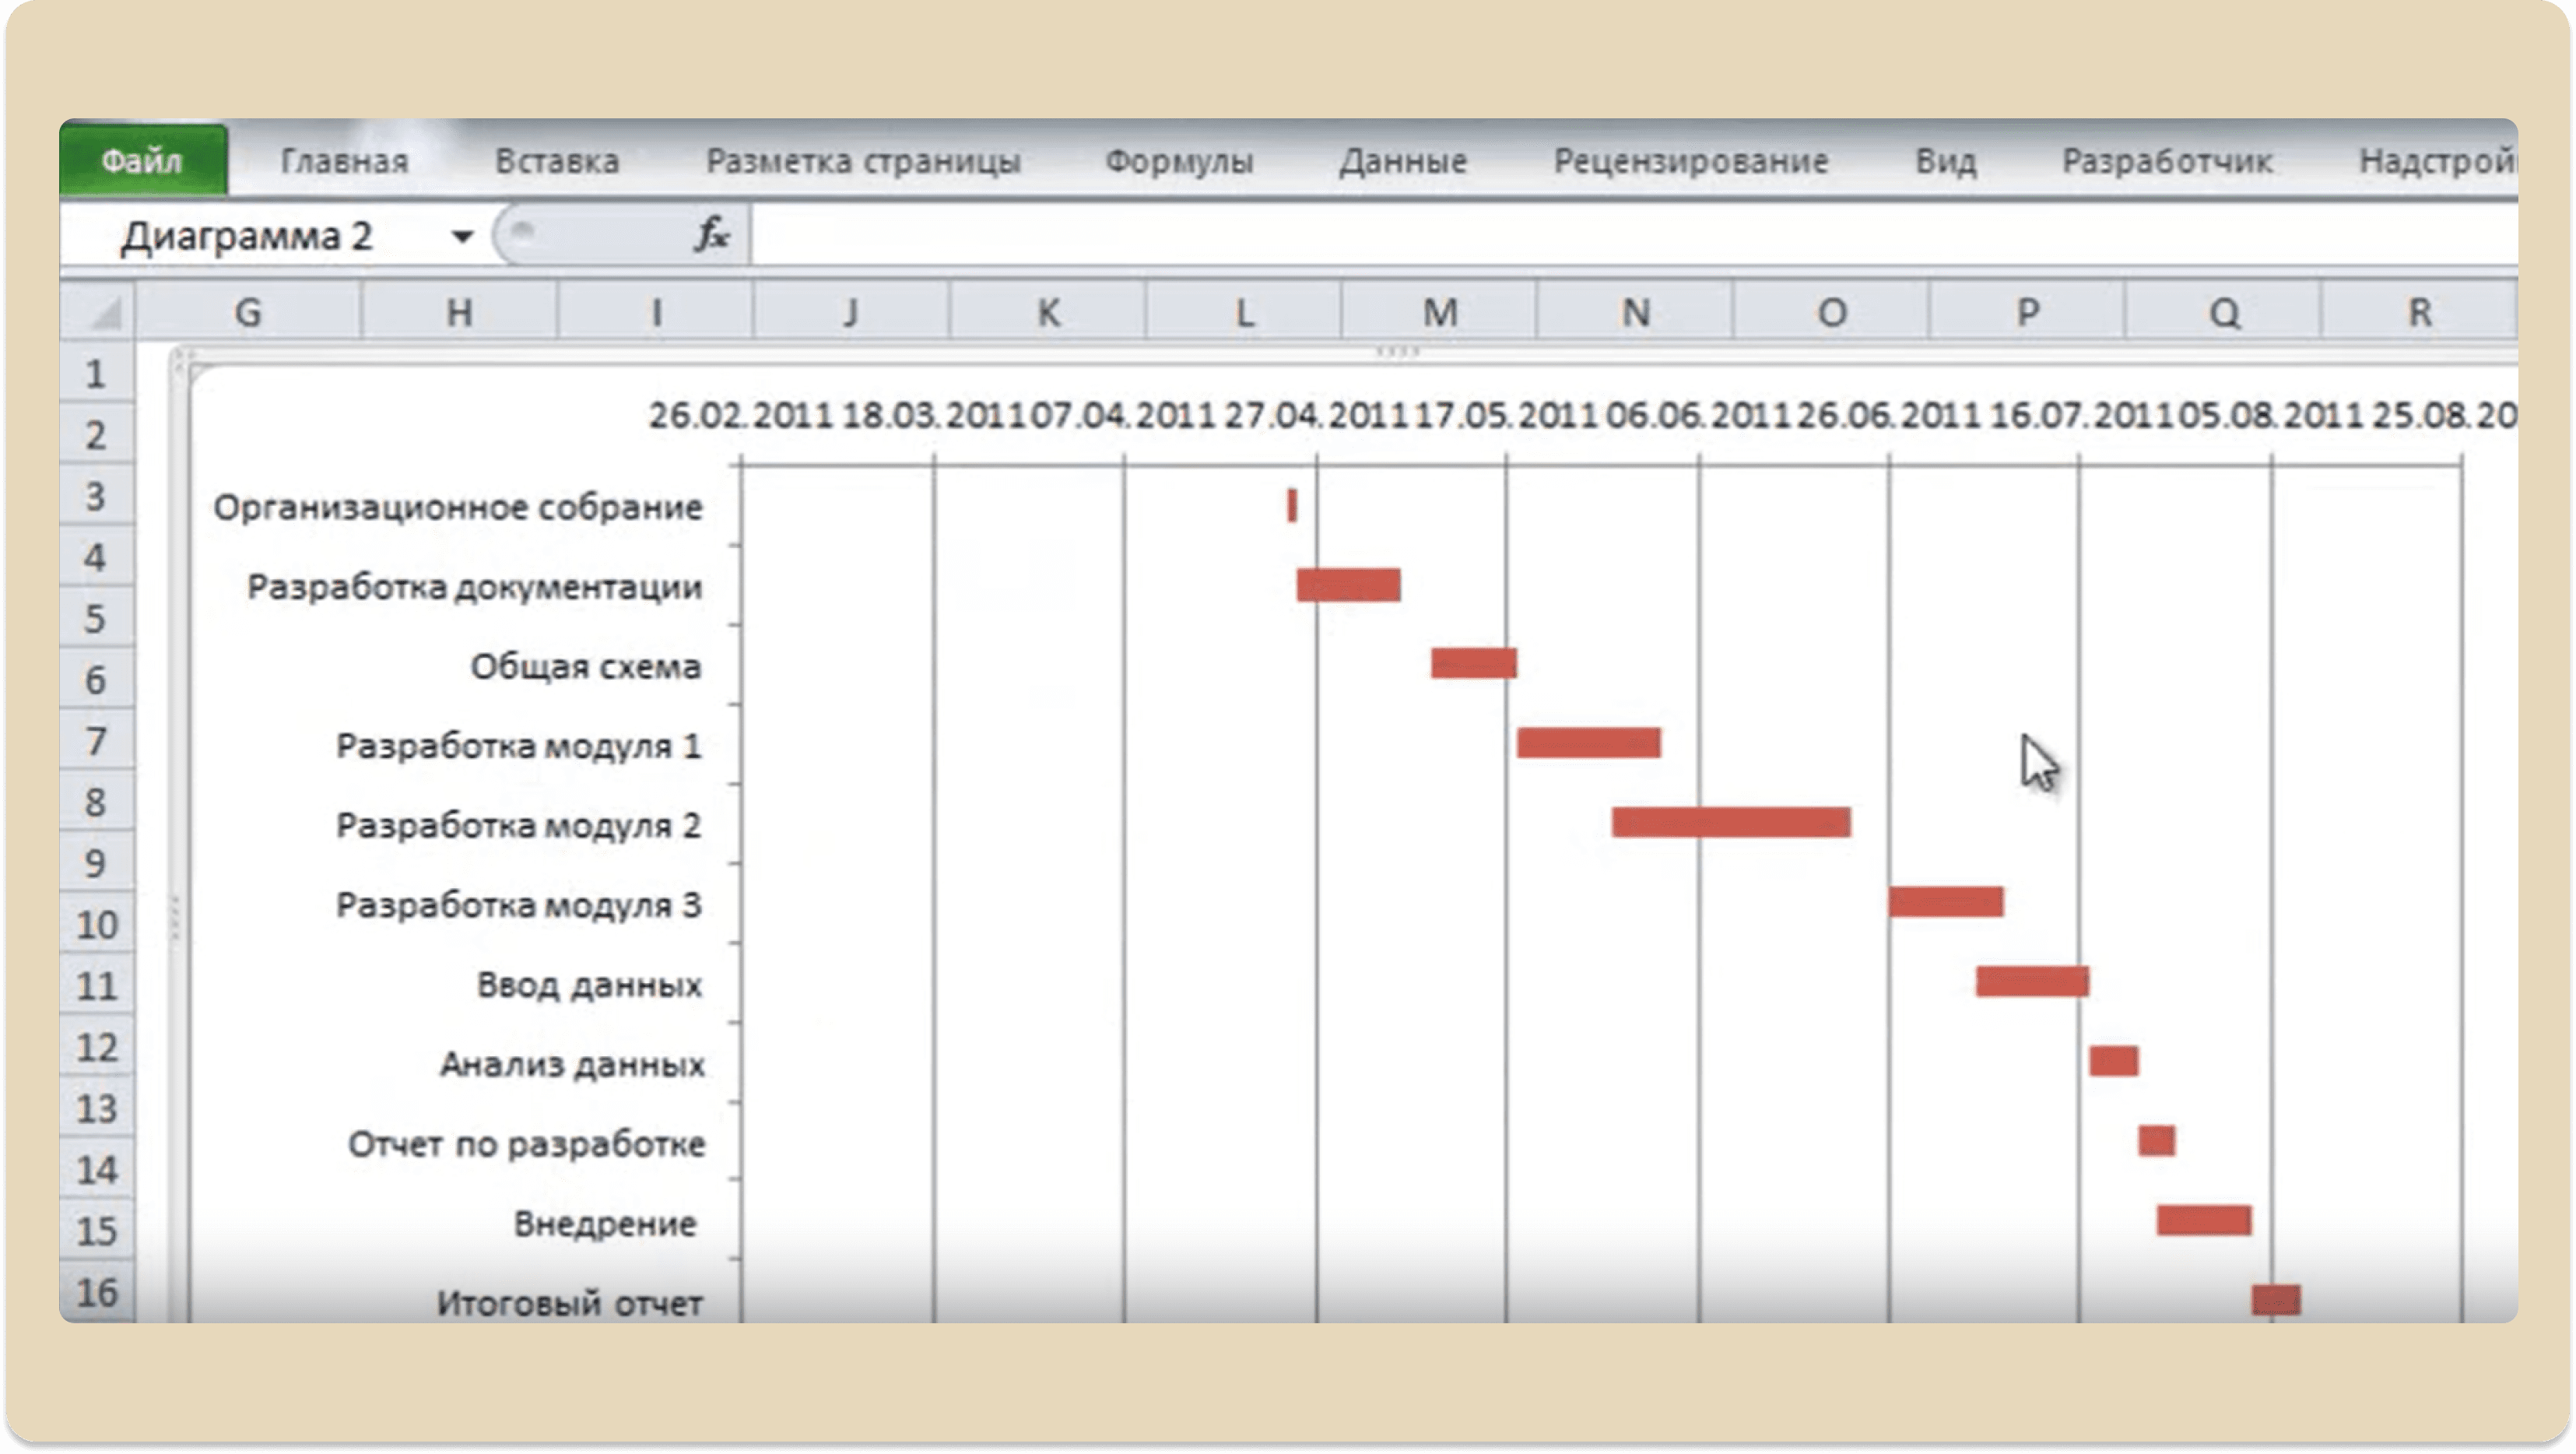2576x1454 pixels.
Task: Select the Данные ribbon tab
Action: (x=1403, y=161)
